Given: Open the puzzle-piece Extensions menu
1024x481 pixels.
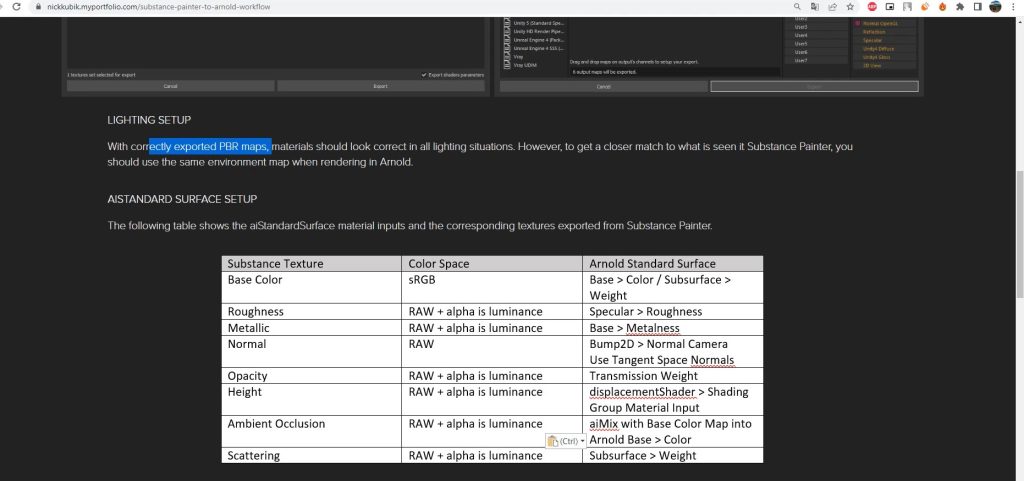Looking at the screenshot, I should [x=960, y=7].
